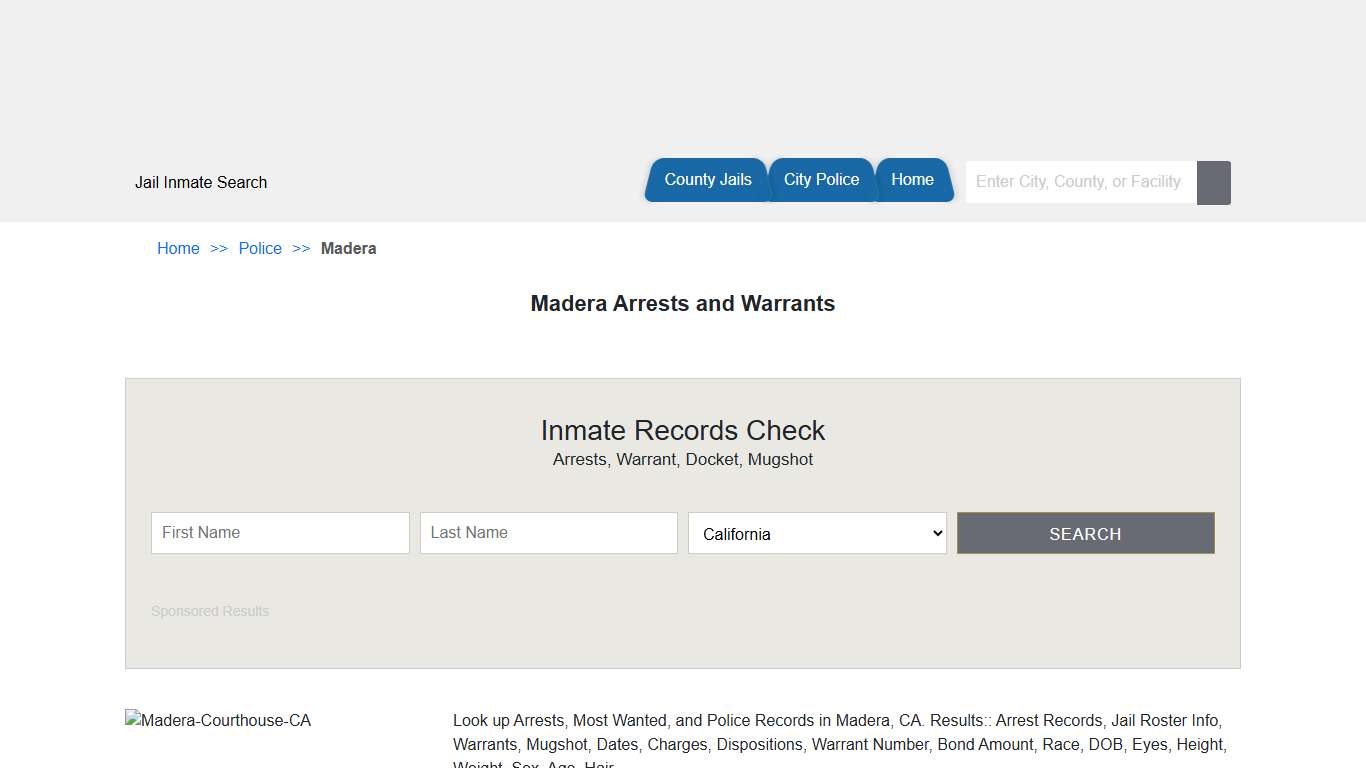This screenshot has height=768, width=1366.
Task: Switch to the City Police section
Action: (821, 179)
